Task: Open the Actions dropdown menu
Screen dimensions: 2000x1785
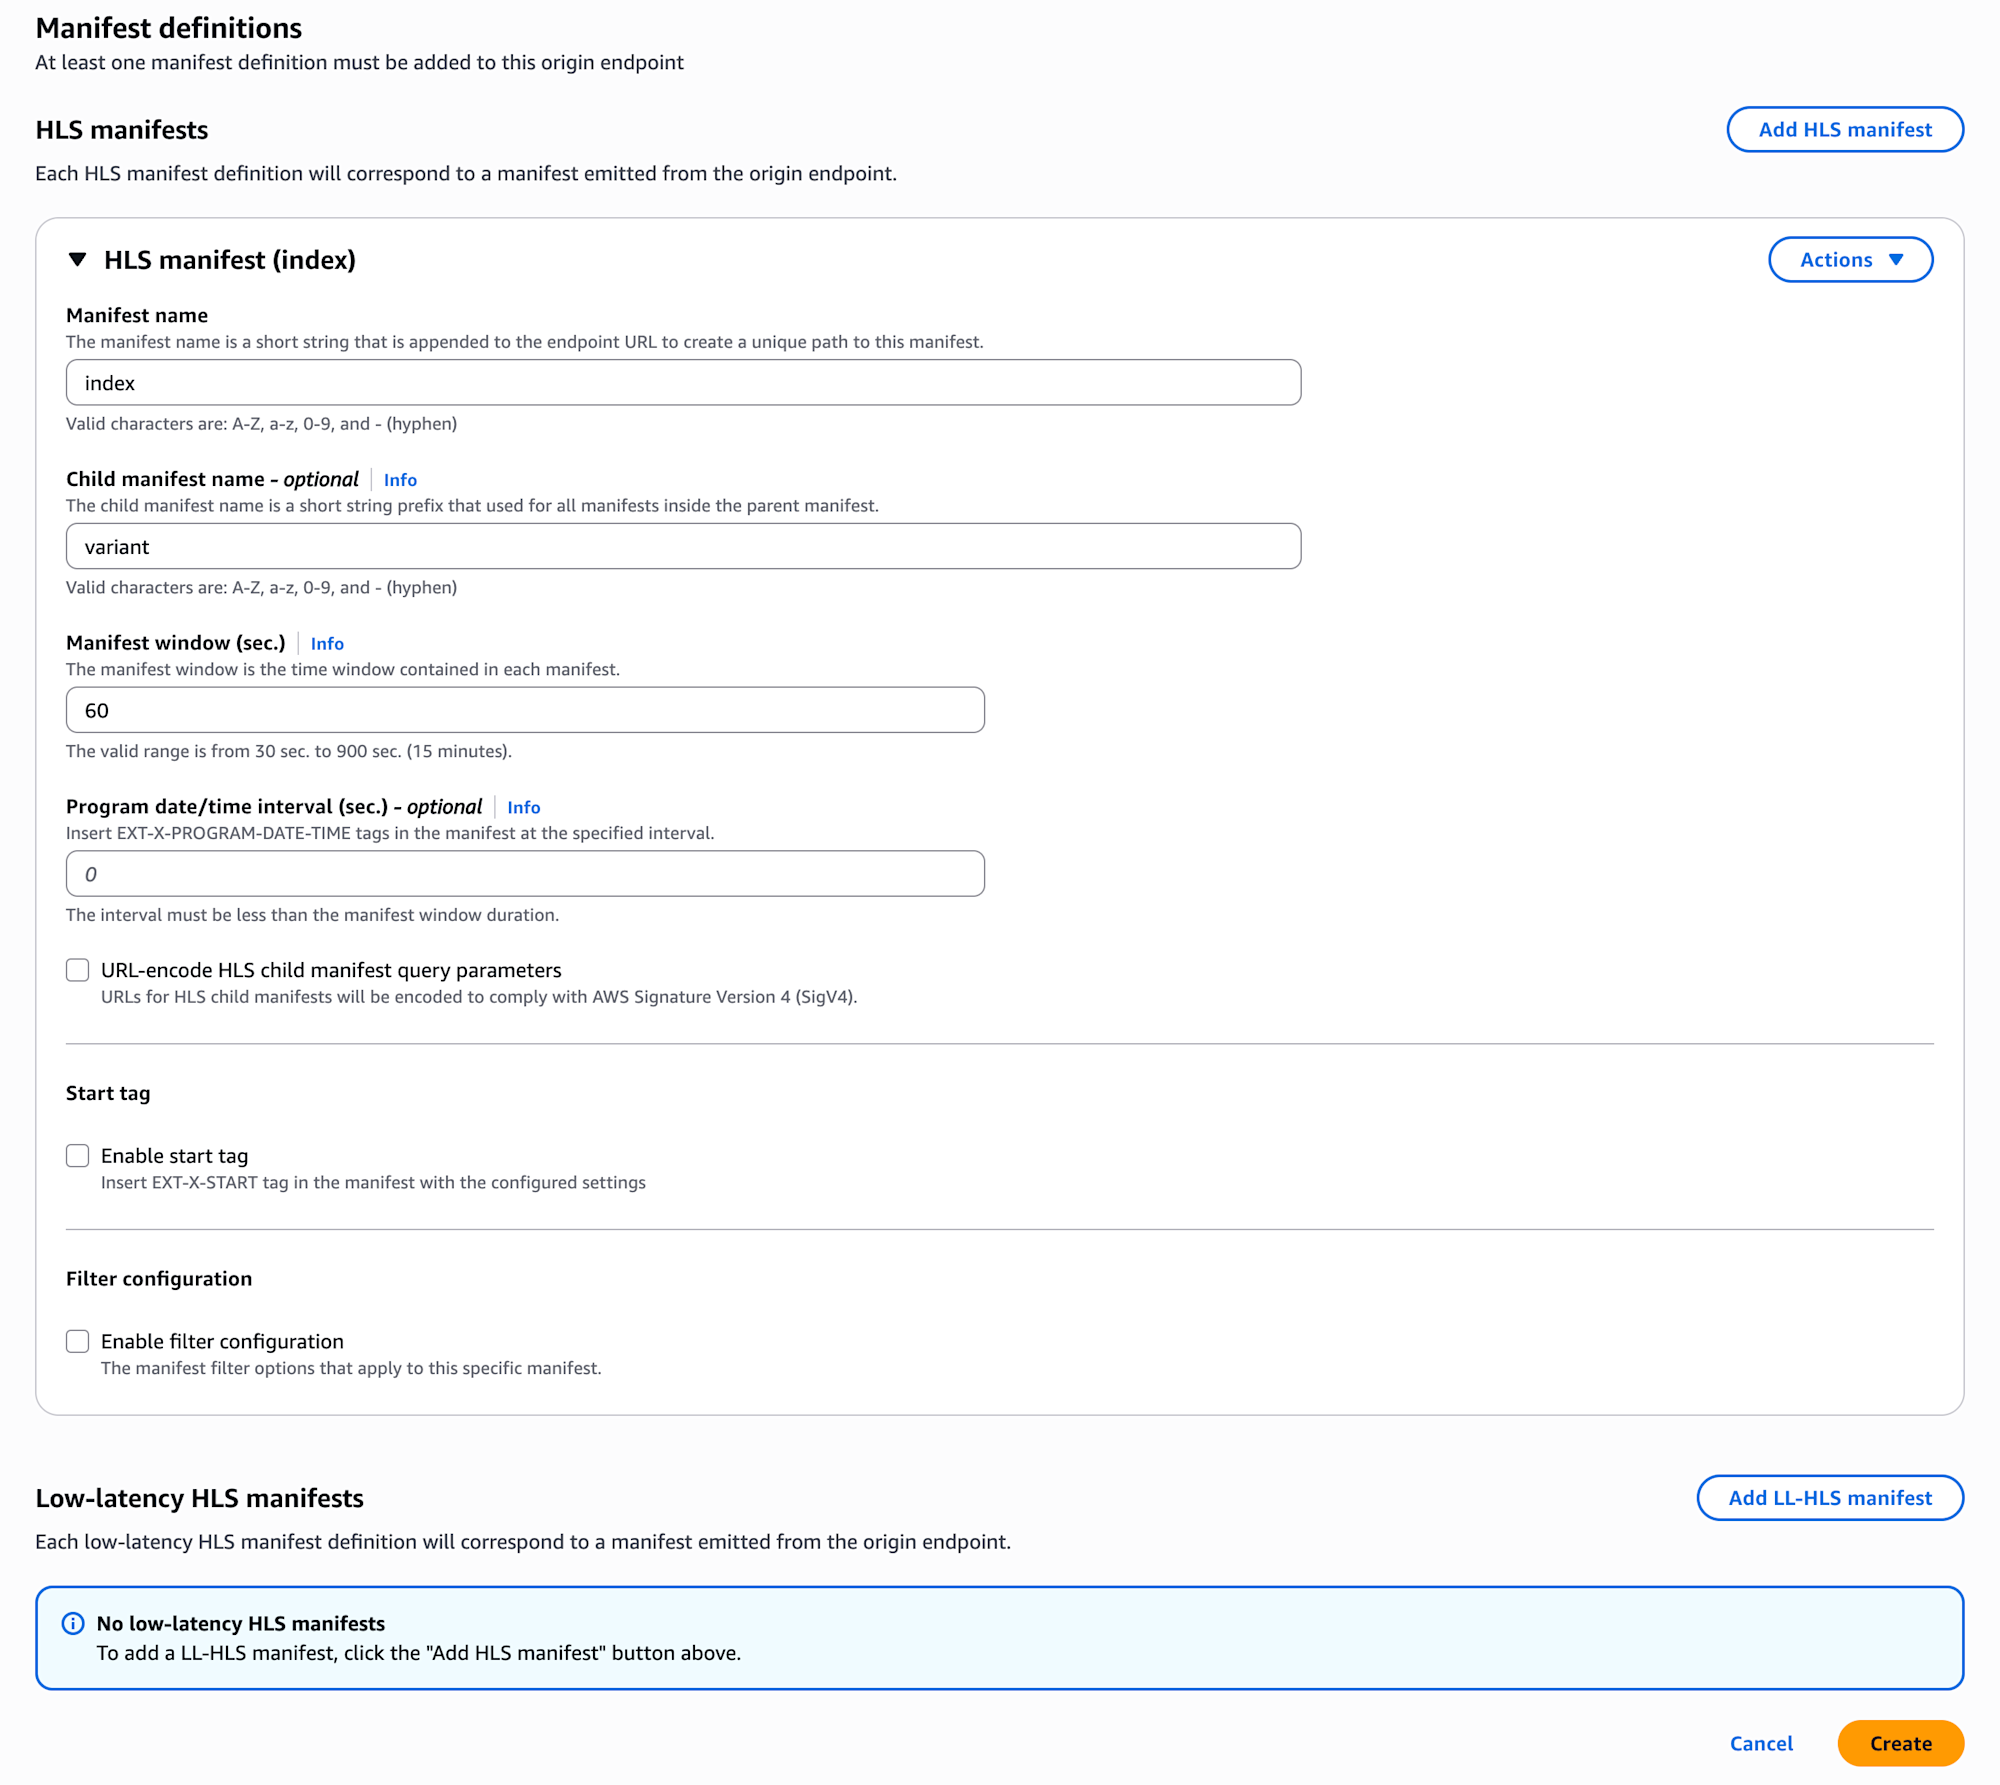Action: (1849, 260)
